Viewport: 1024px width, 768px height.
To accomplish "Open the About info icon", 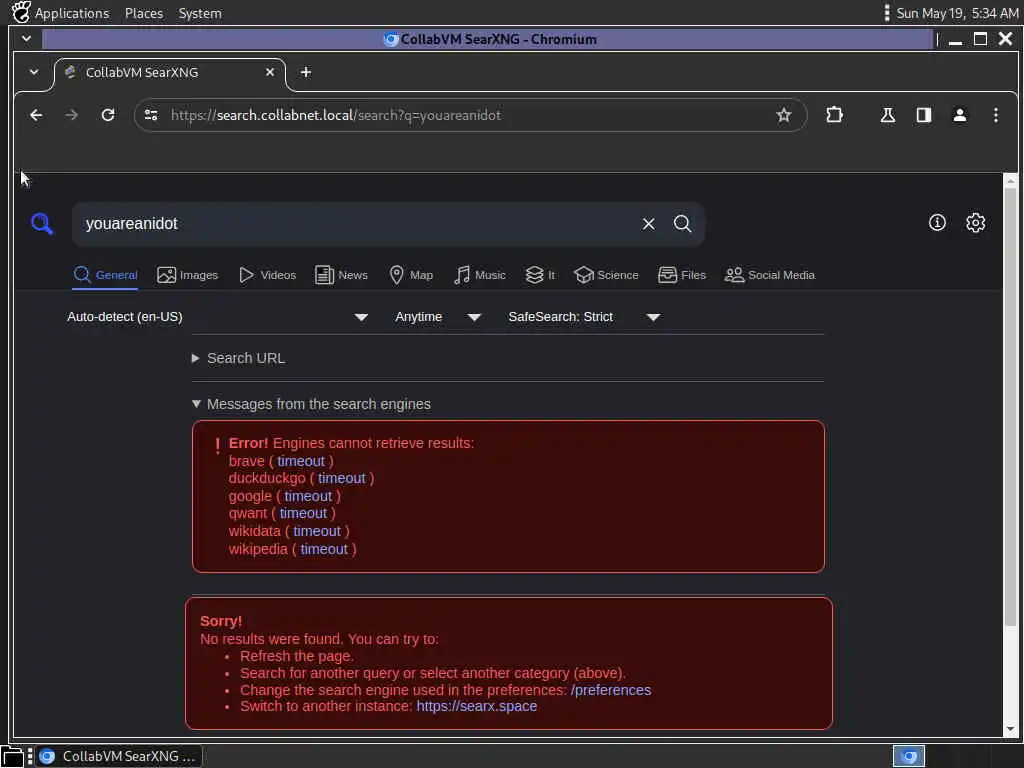I will pyautogui.click(x=937, y=223).
